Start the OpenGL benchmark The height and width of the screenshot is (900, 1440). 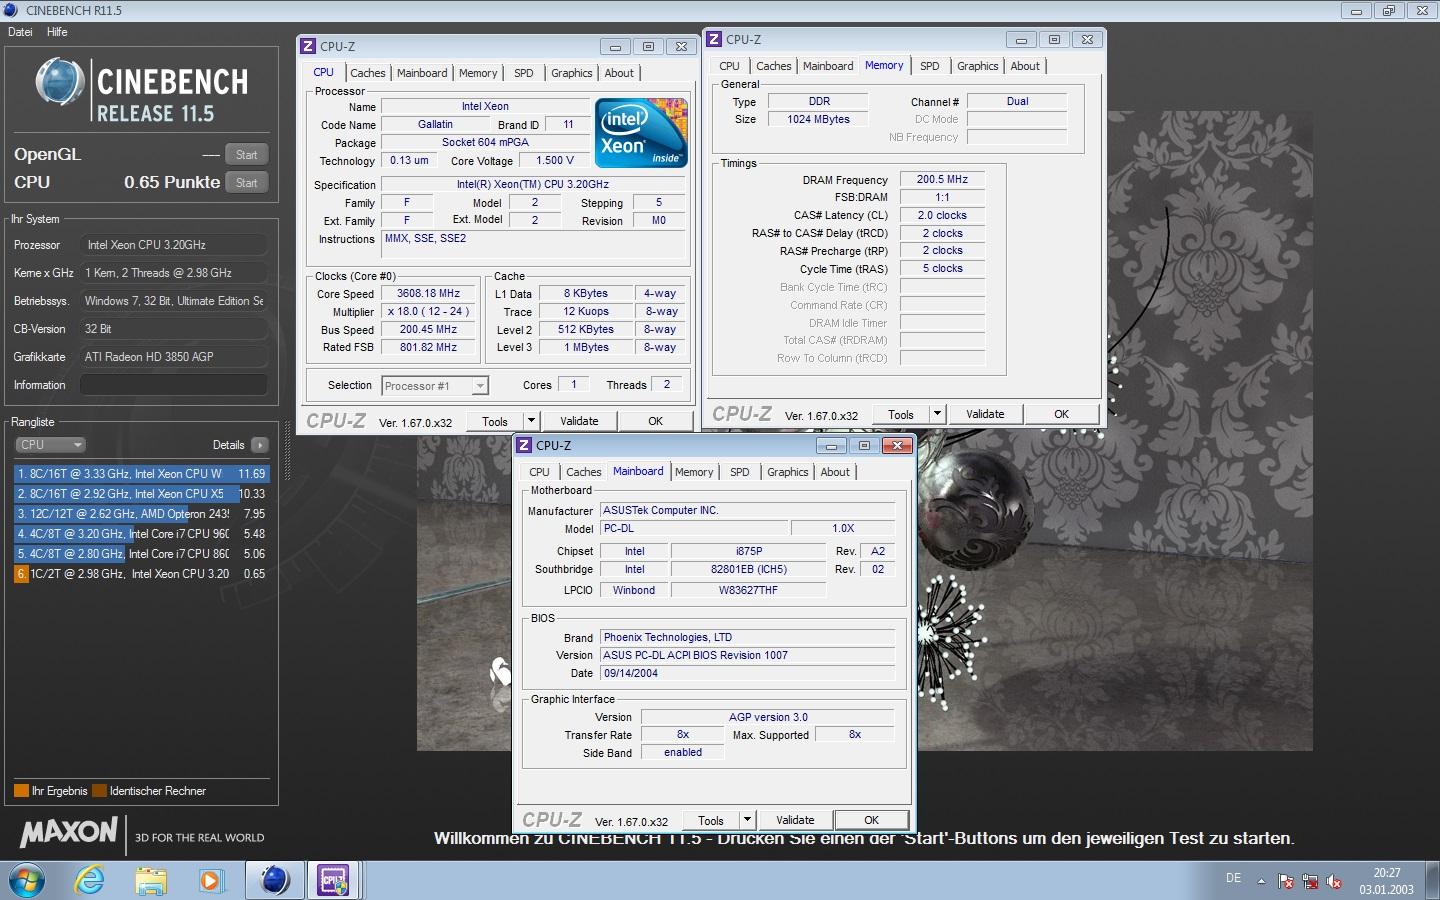point(247,155)
